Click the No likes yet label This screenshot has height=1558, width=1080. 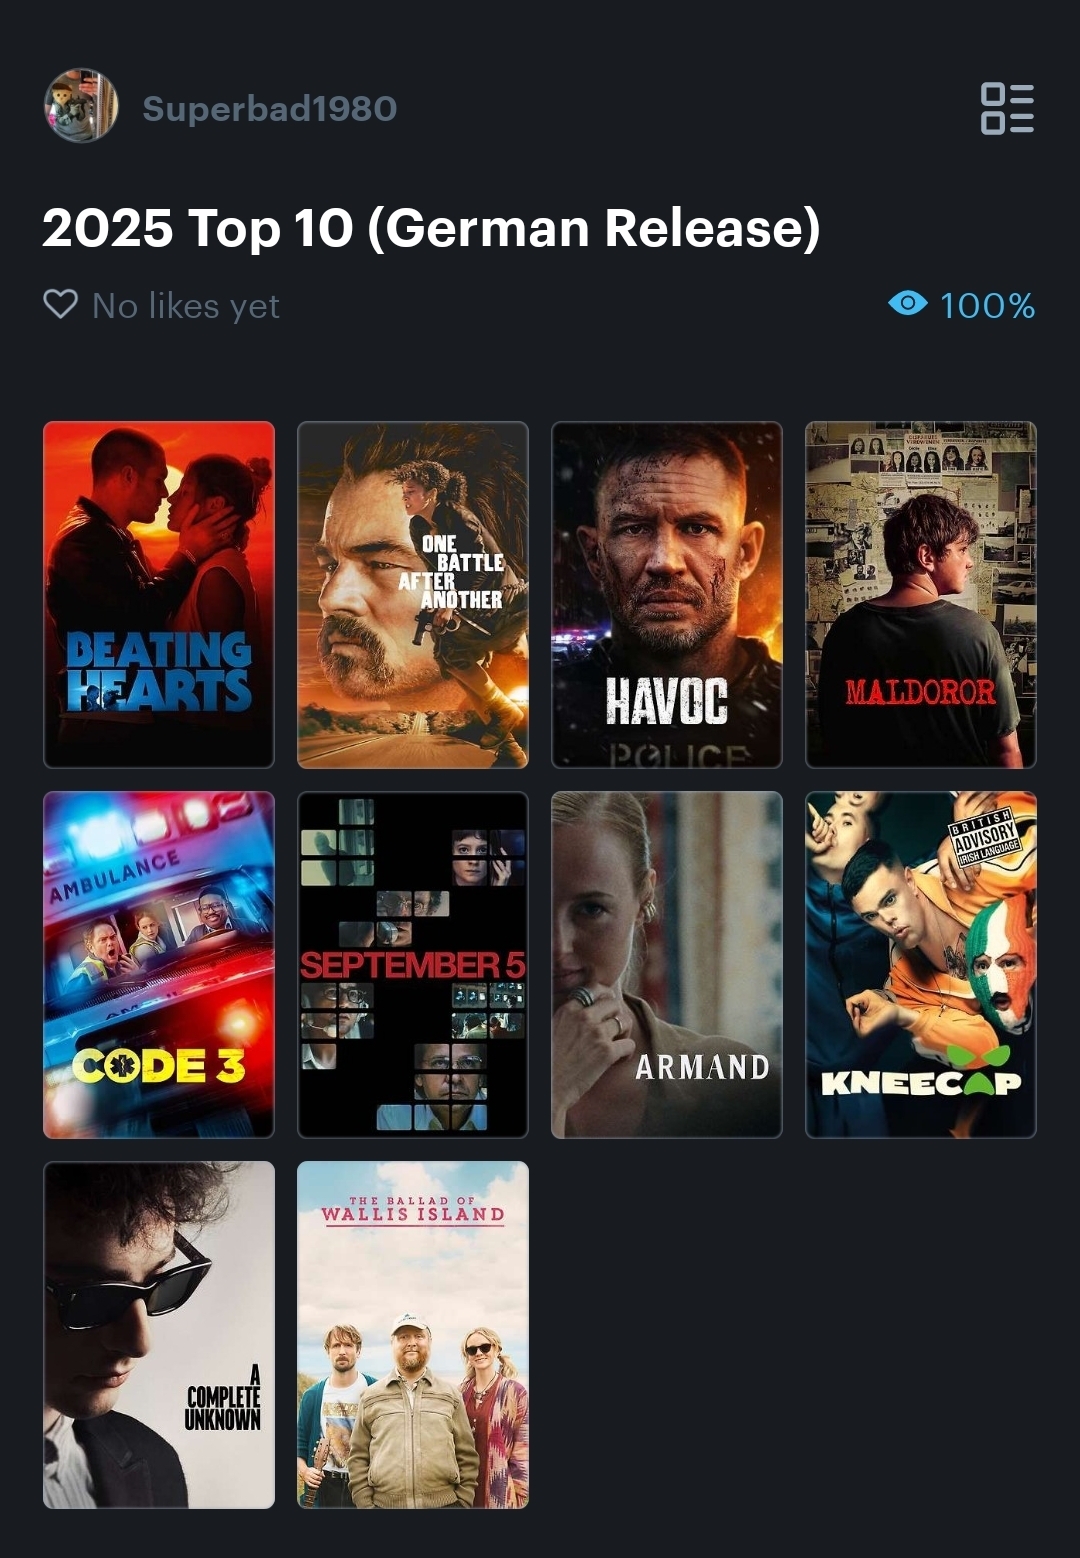tap(186, 305)
